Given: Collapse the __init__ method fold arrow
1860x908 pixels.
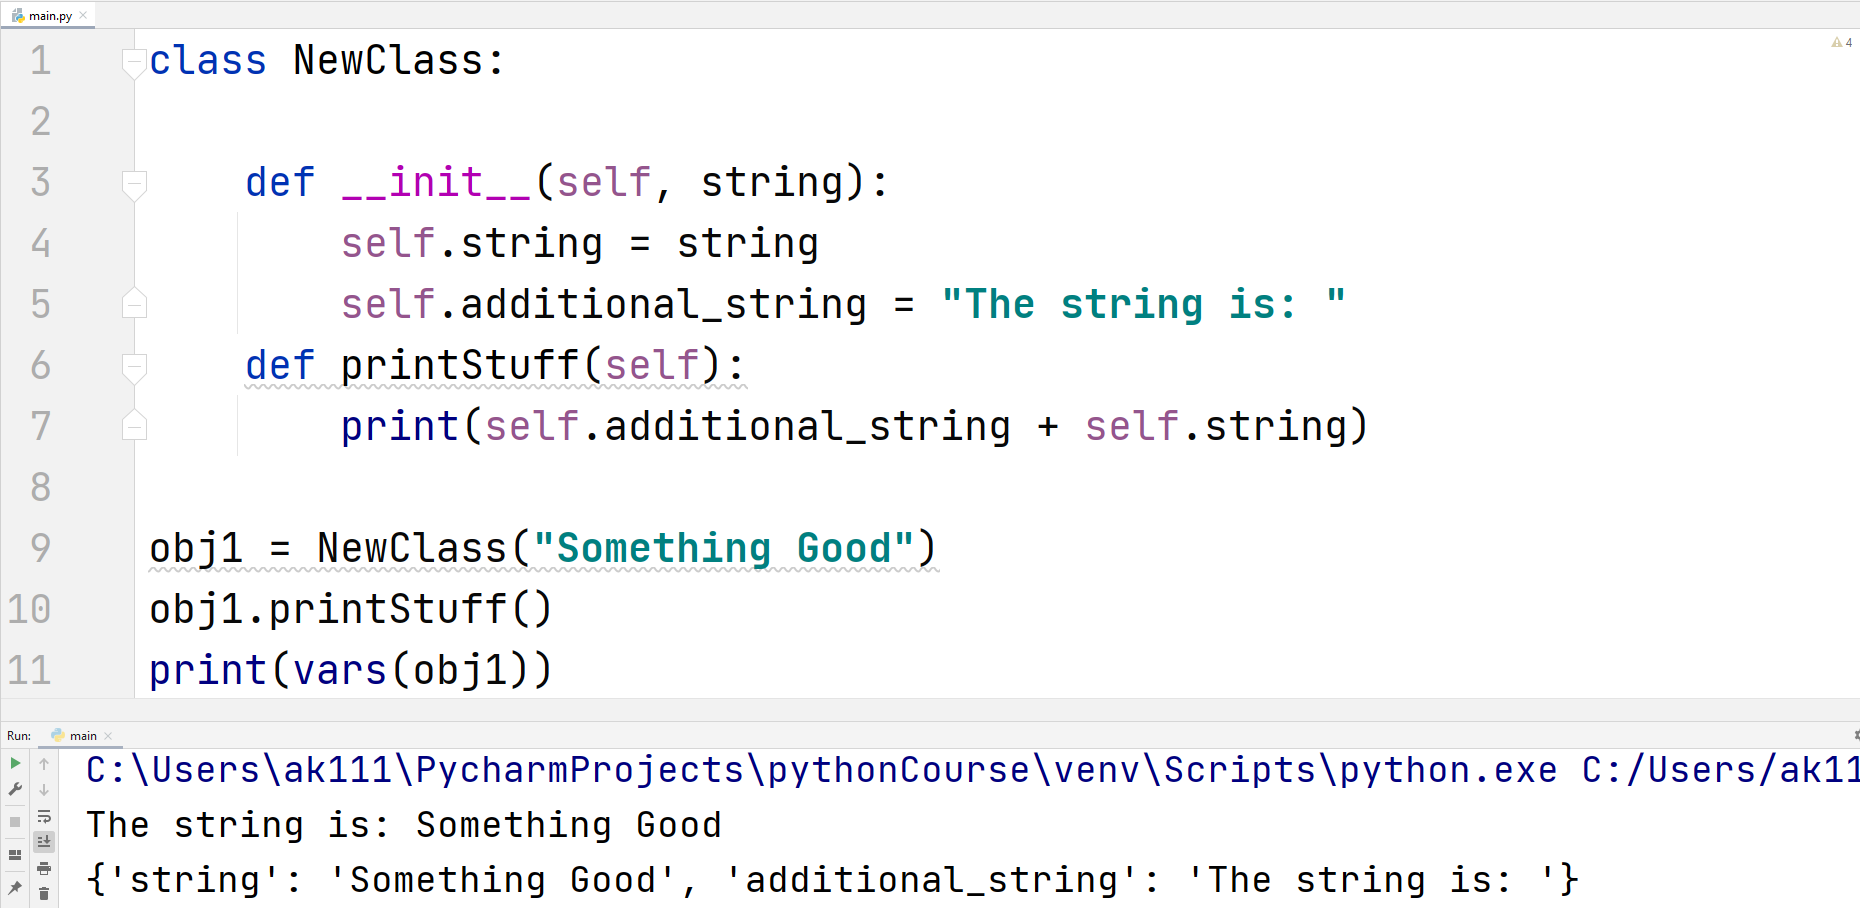Looking at the screenshot, I should coord(133,183).
